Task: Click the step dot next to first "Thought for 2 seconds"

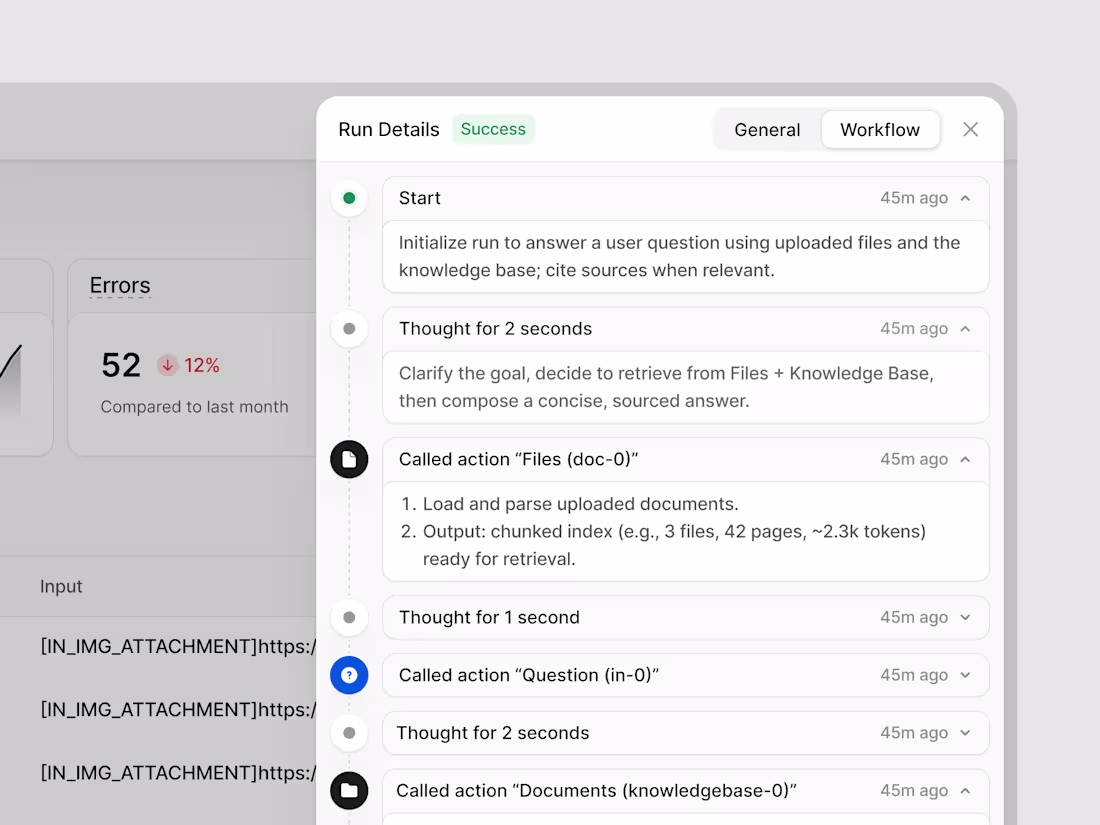Action: pyautogui.click(x=349, y=328)
